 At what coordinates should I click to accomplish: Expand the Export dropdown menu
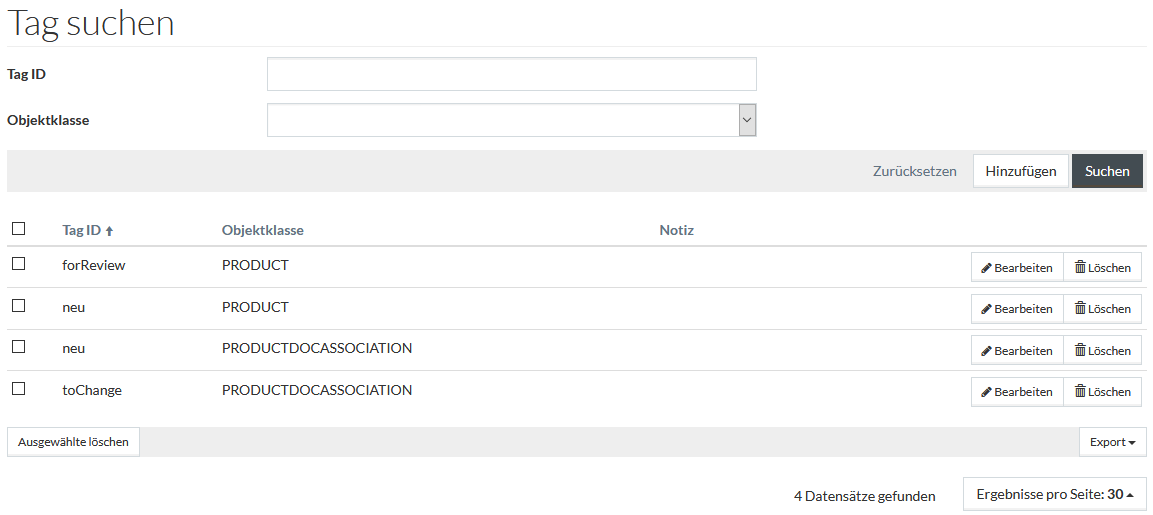1113,442
